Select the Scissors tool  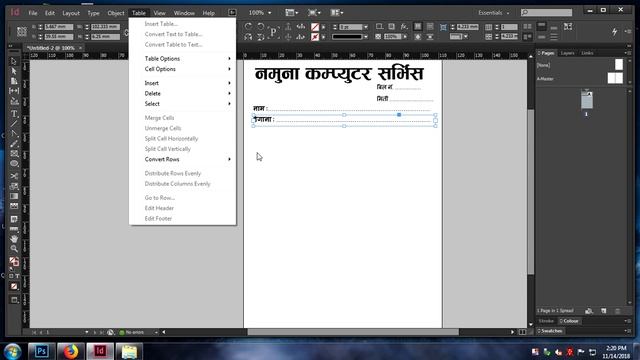click(x=14, y=176)
